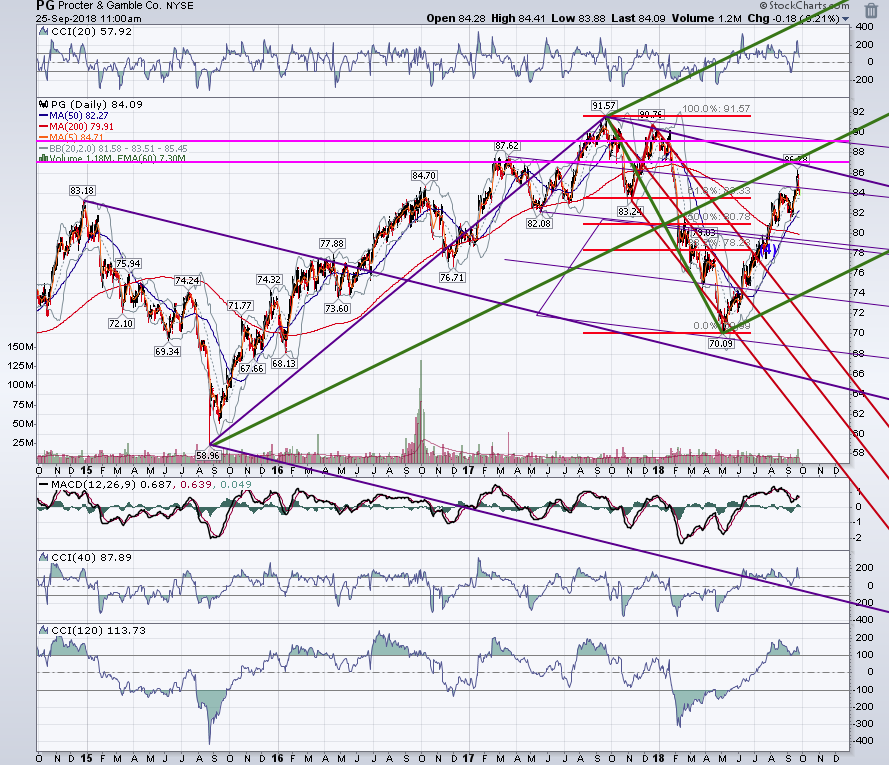Click the 70.09 trough price label

coord(721,344)
